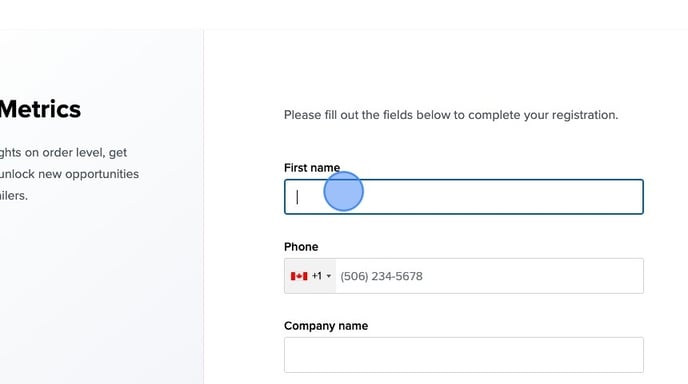Click the "Phone" field label
This screenshot has width=688, height=384.
pyautogui.click(x=301, y=247)
